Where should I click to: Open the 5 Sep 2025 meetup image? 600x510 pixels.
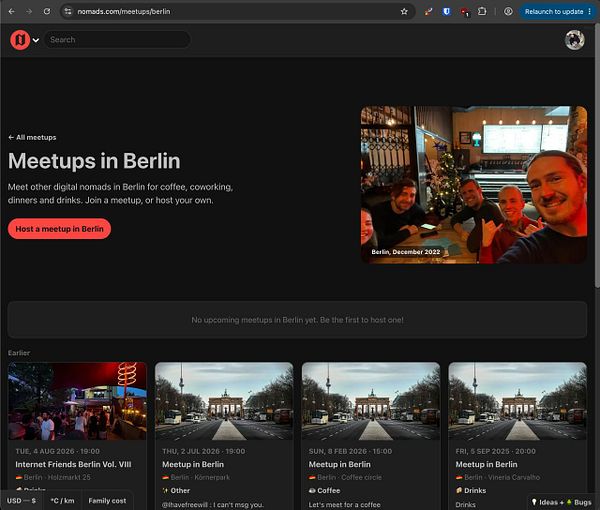click(518, 401)
